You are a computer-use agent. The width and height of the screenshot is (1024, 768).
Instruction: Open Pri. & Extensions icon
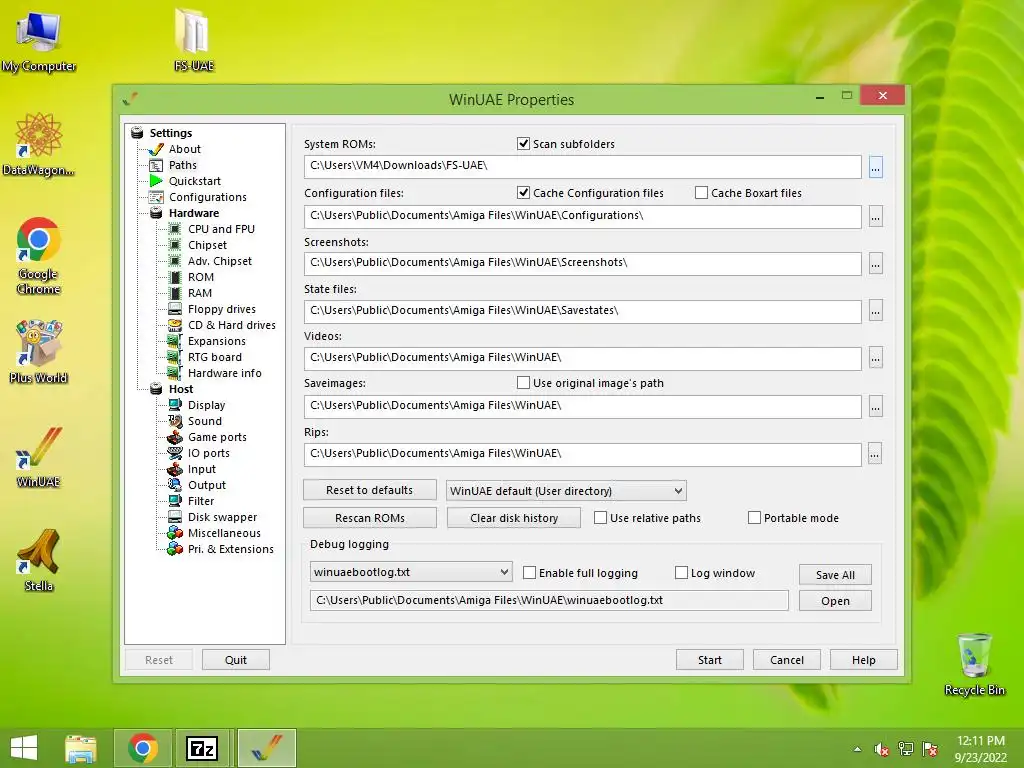(x=175, y=549)
